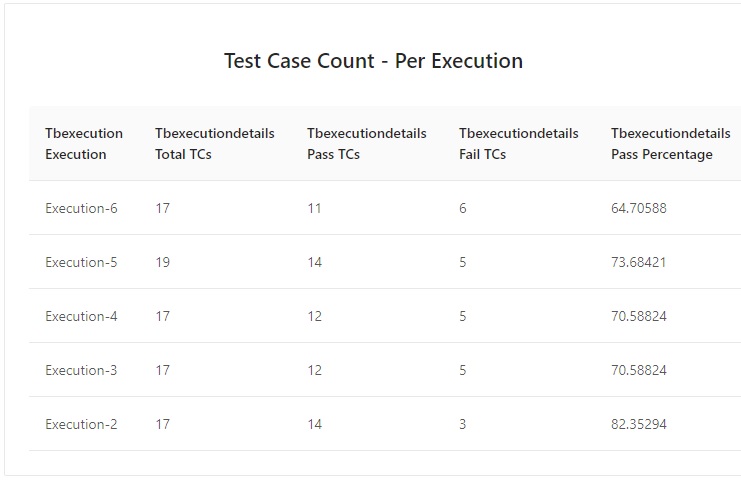Sort by the Total TCs column header
741x481 pixels.
[214, 144]
